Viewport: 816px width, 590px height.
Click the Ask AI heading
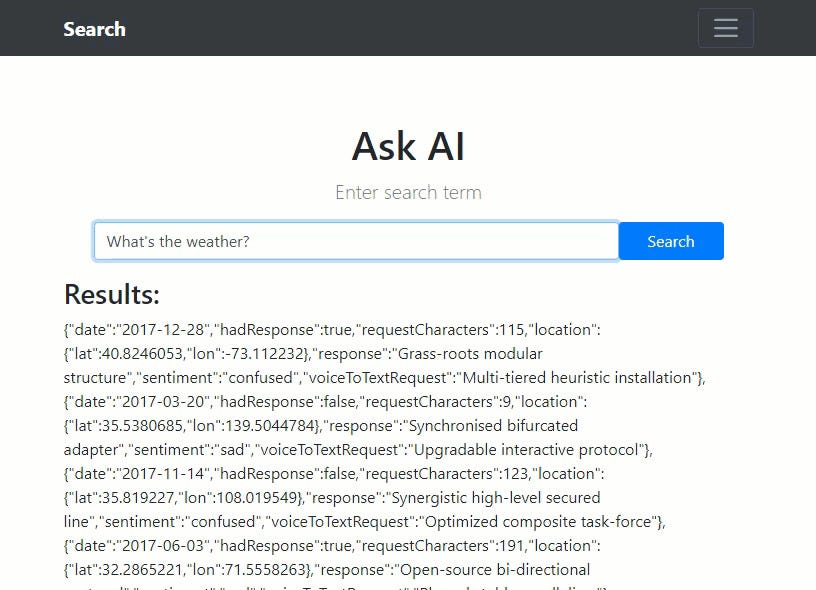408,146
